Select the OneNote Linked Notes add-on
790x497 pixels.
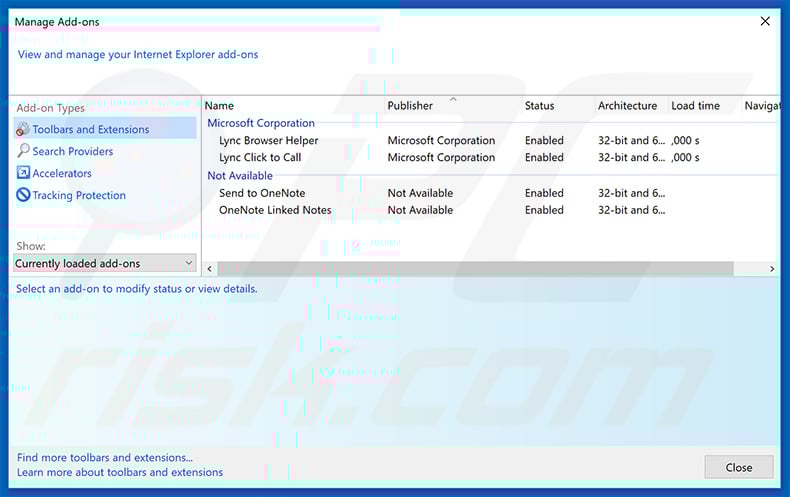pyautogui.click(x=275, y=210)
